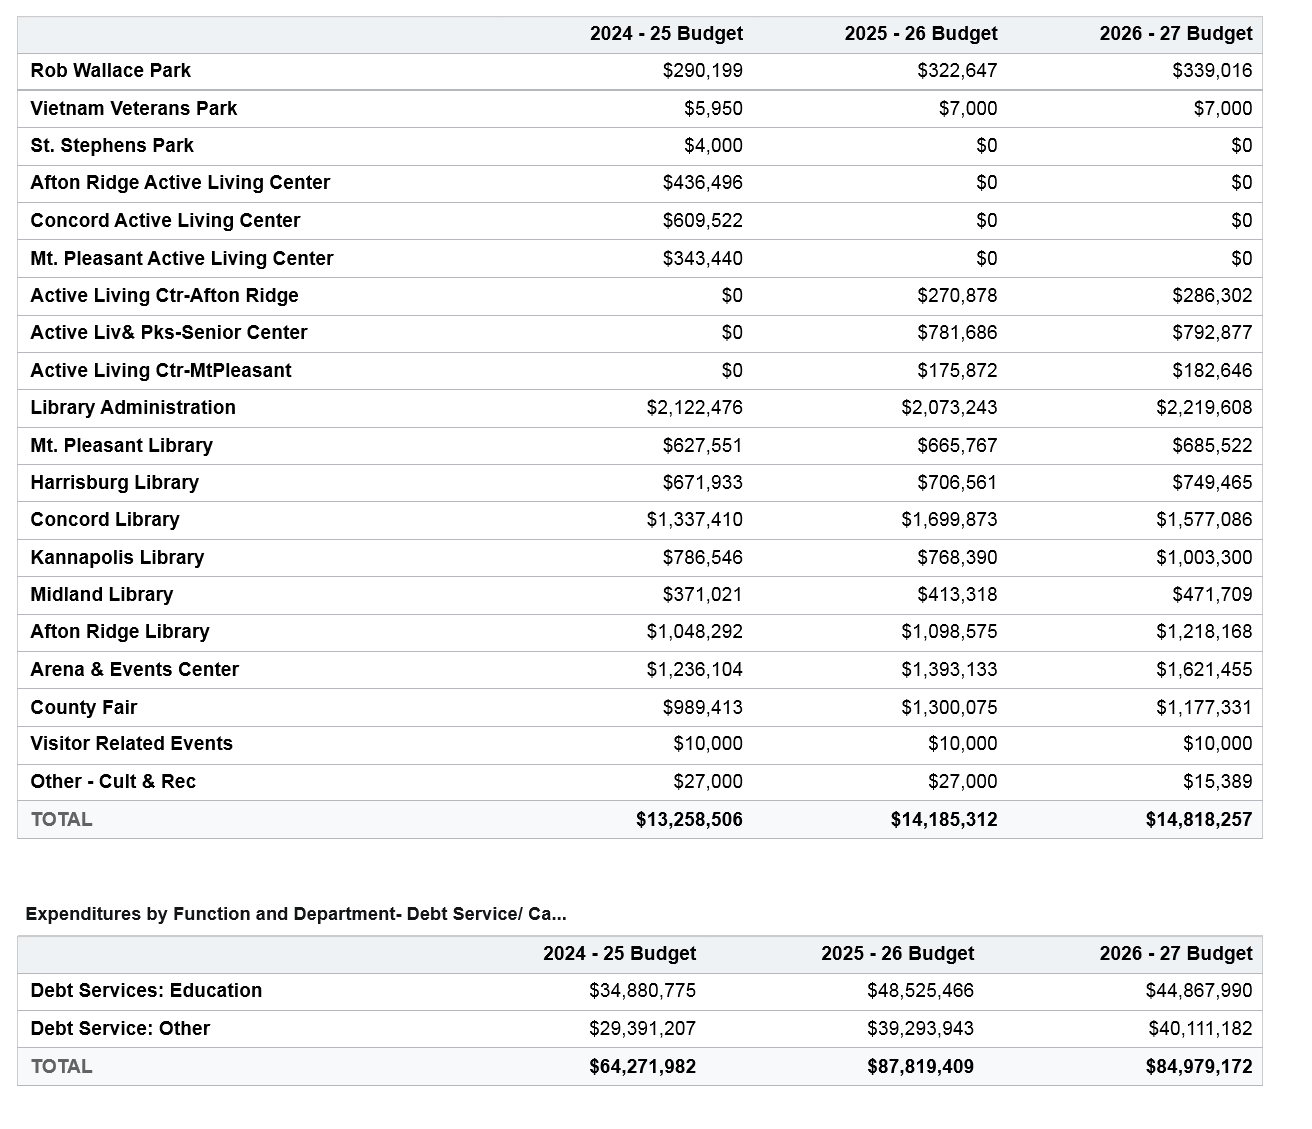Select the $64,271,982 debt total value

point(643,1067)
